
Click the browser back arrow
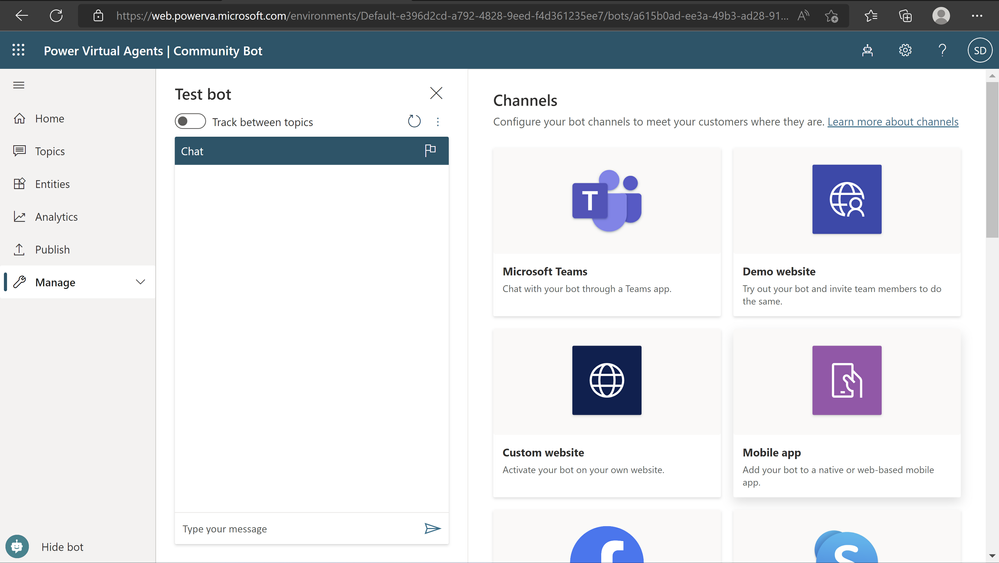pos(22,16)
